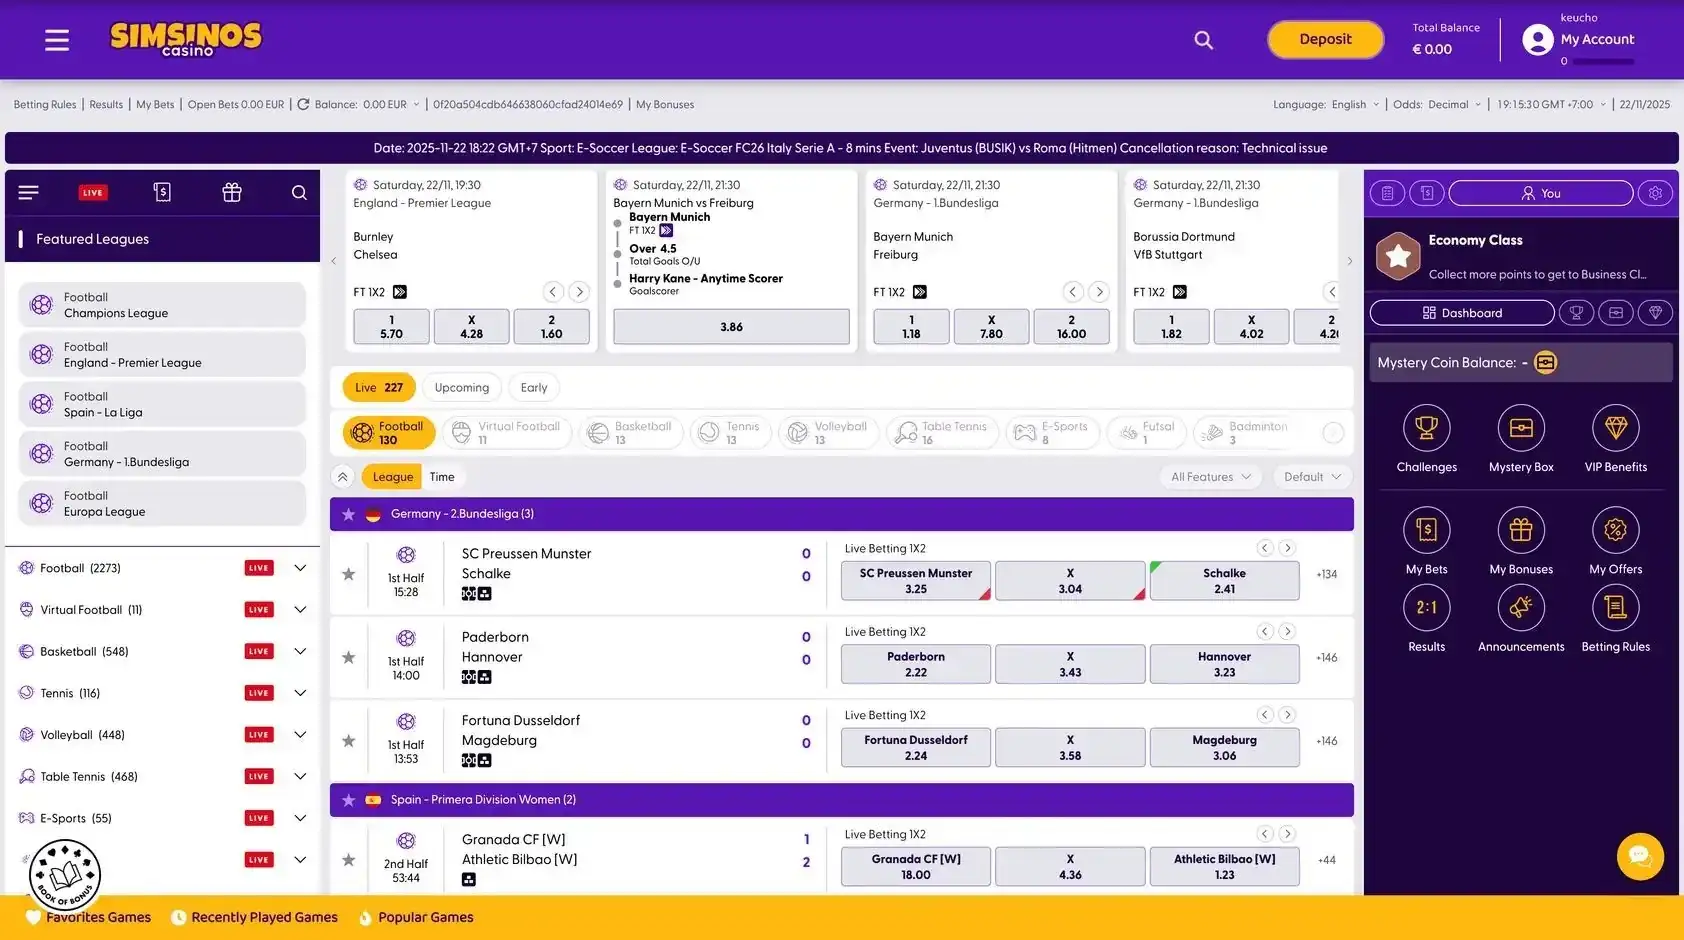This screenshot has width=1684, height=940.
Task: Click the header search magnifier icon
Action: tap(1203, 40)
